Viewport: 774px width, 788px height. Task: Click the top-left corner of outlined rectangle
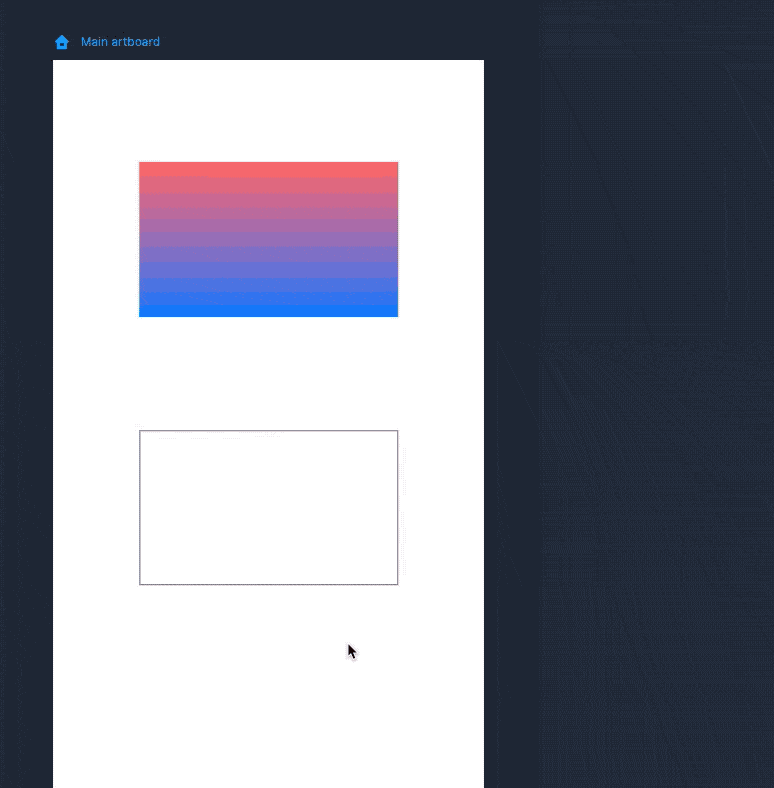140,431
